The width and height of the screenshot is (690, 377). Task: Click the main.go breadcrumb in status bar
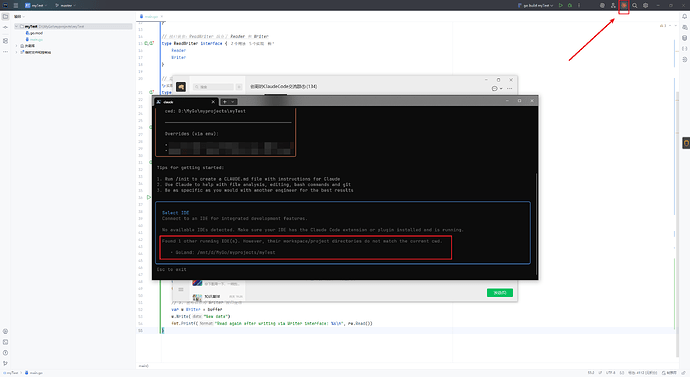coord(34,373)
